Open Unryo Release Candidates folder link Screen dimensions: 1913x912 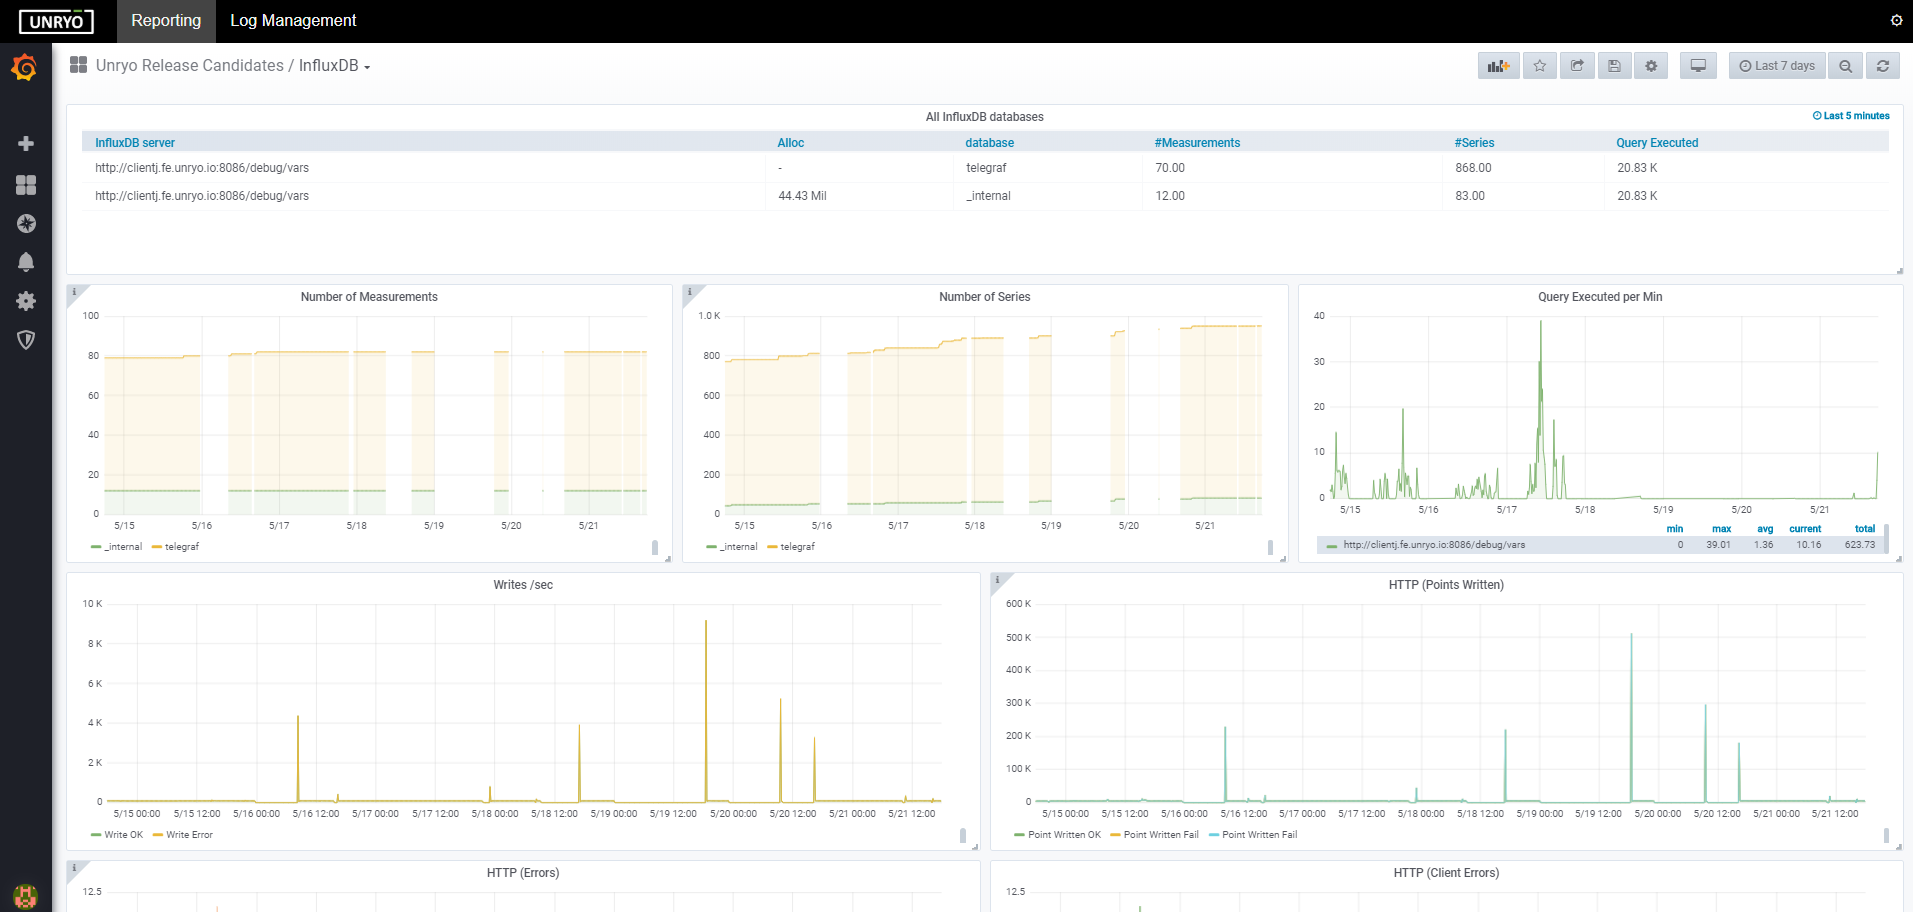(x=190, y=66)
